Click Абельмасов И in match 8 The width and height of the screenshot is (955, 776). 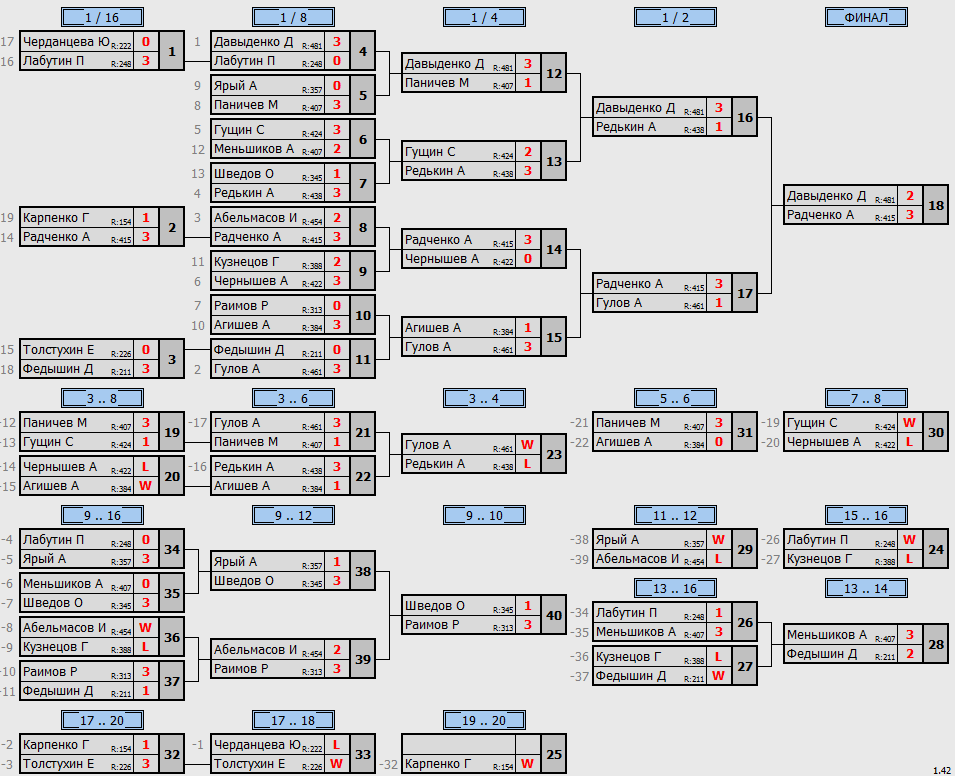(x=255, y=217)
